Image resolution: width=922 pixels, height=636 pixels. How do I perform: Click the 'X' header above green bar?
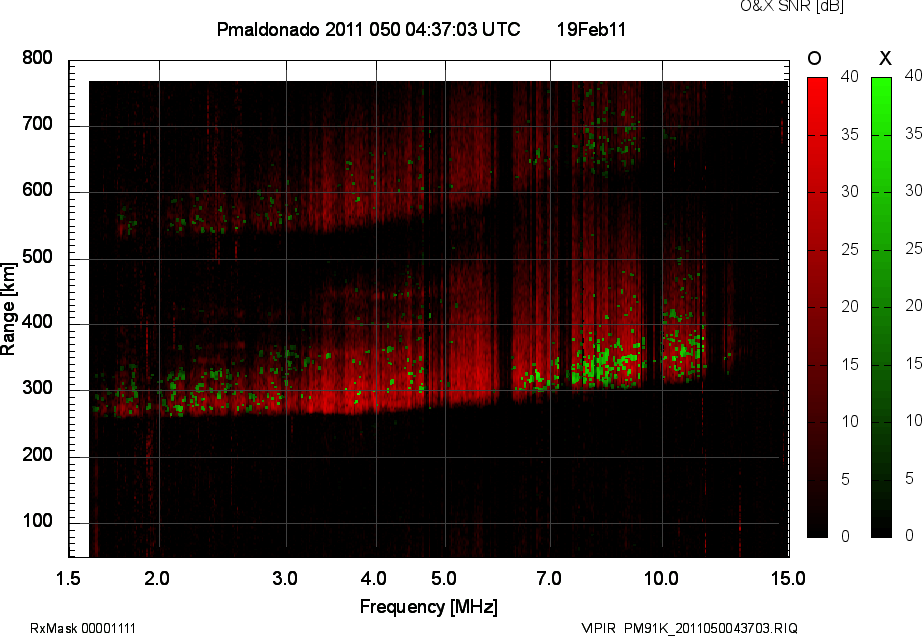(885, 58)
